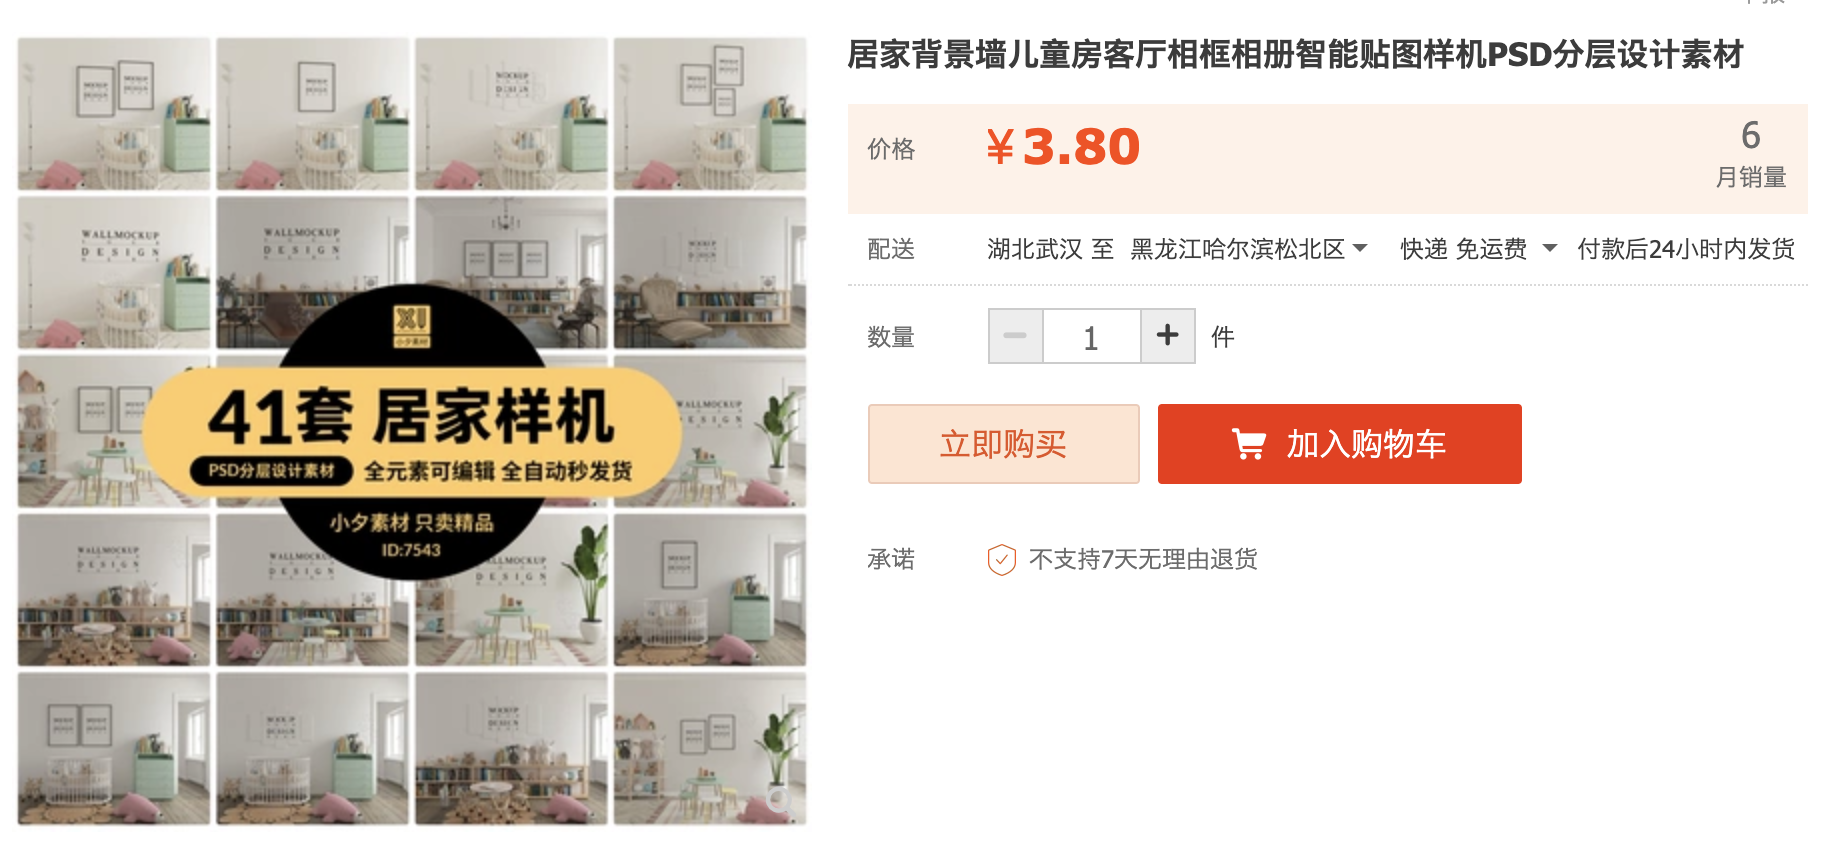The width and height of the screenshot is (1824, 858).
Task: Click the 41套 居家样机 yellow banner
Action: click(411, 432)
